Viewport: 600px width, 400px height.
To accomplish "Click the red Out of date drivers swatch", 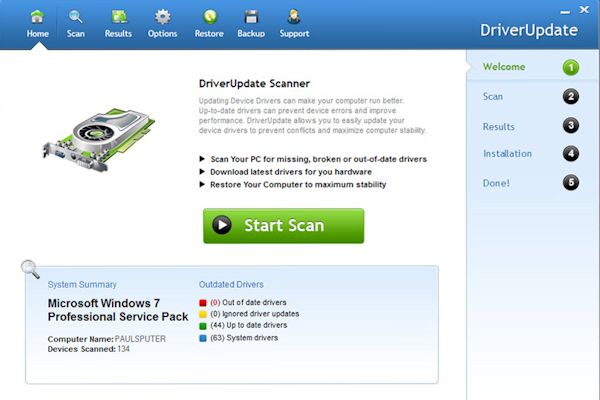I will coord(203,303).
